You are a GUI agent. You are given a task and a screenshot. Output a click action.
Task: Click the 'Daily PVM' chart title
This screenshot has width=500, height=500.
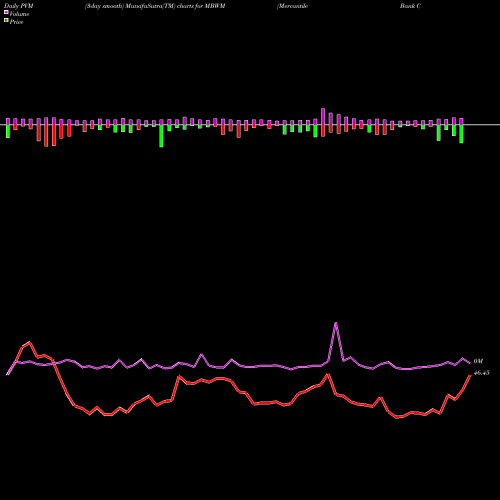click(19, 6)
